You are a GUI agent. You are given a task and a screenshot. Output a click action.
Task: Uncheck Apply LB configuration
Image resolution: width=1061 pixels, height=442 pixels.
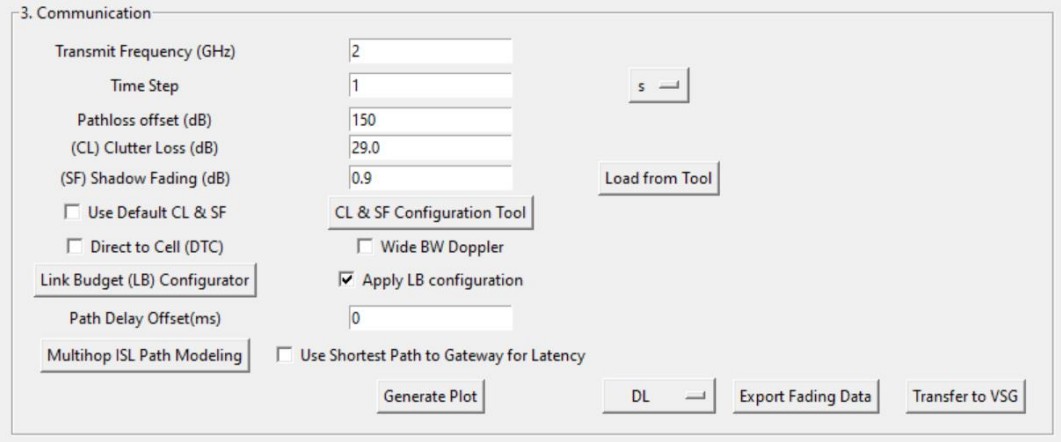346,280
